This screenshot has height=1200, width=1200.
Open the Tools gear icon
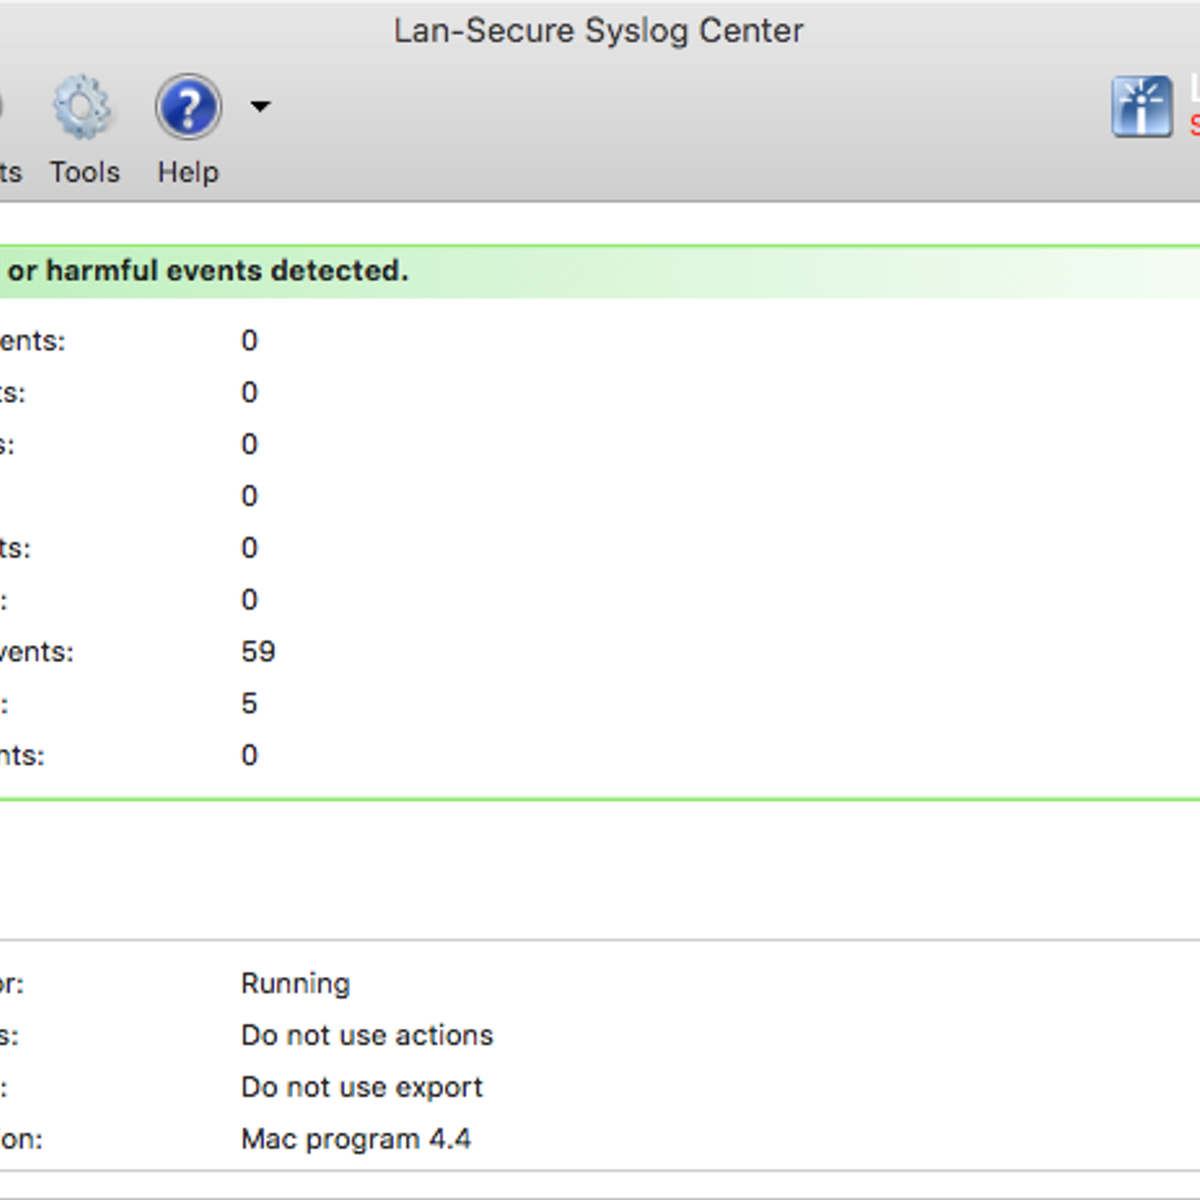click(x=83, y=107)
